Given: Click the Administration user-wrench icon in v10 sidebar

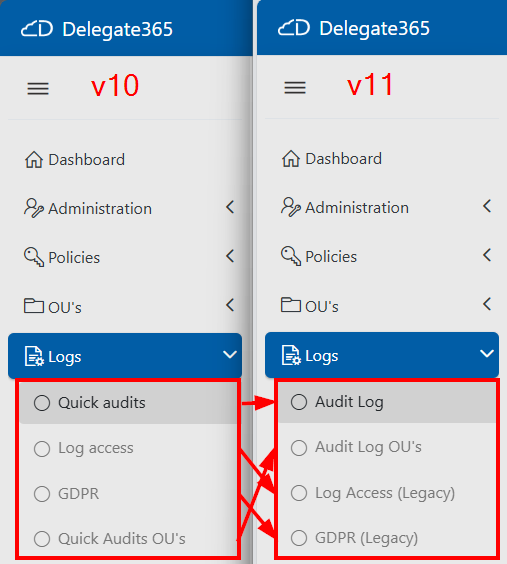Looking at the screenshot, I should [x=34, y=208].
